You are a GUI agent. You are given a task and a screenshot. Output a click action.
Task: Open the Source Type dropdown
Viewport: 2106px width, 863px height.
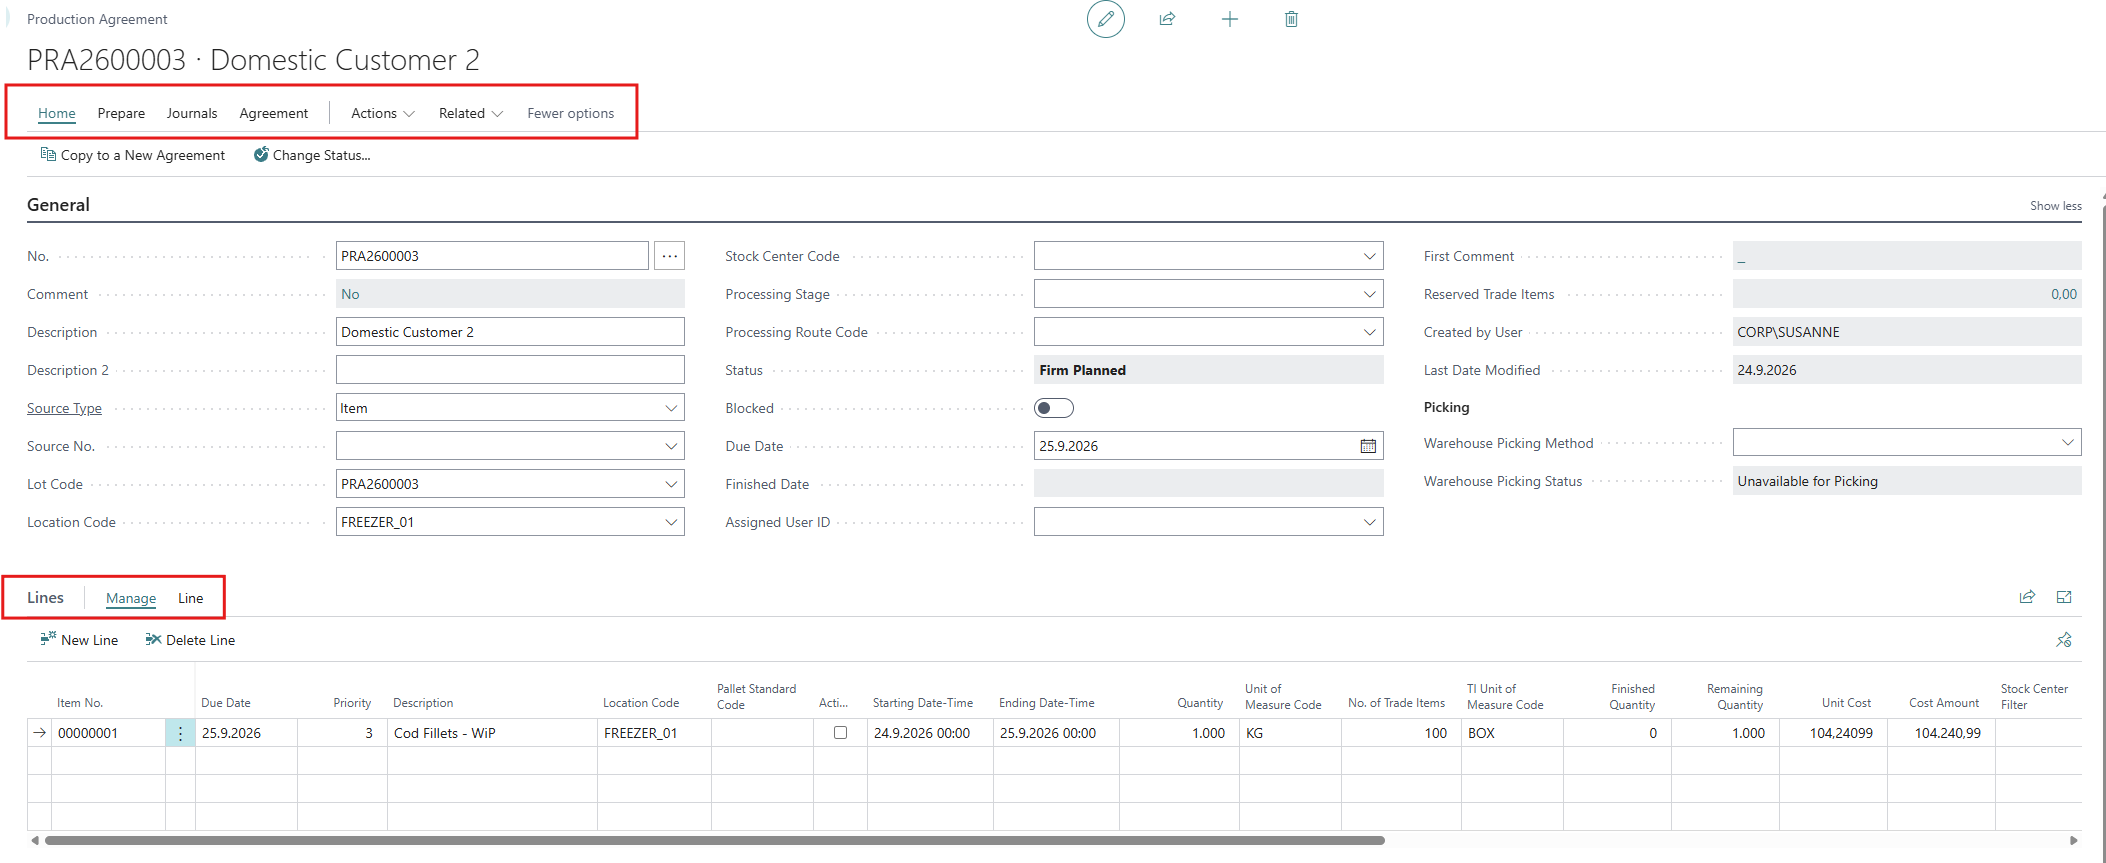671,408
